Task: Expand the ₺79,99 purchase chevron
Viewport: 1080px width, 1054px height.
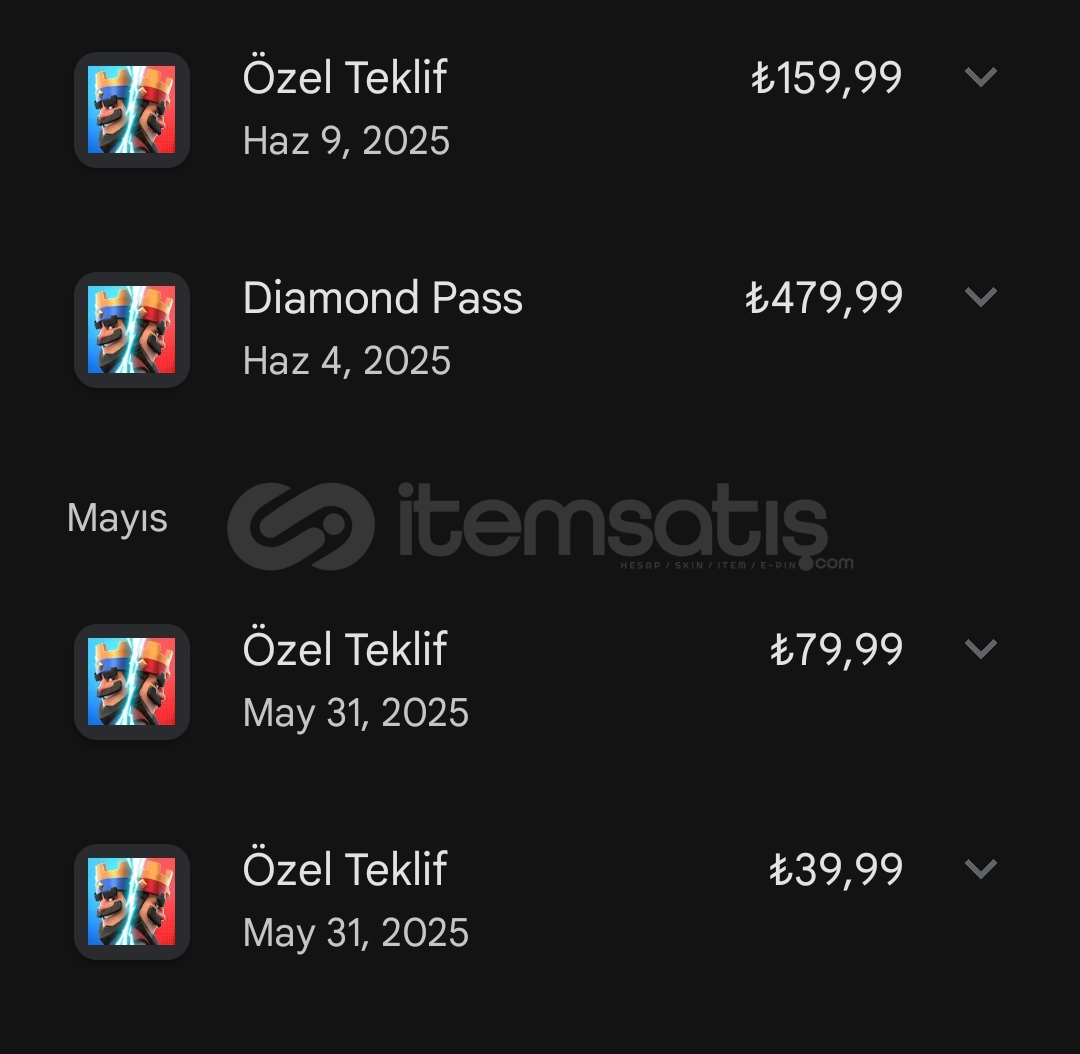Action: click(x=981, y=648)
